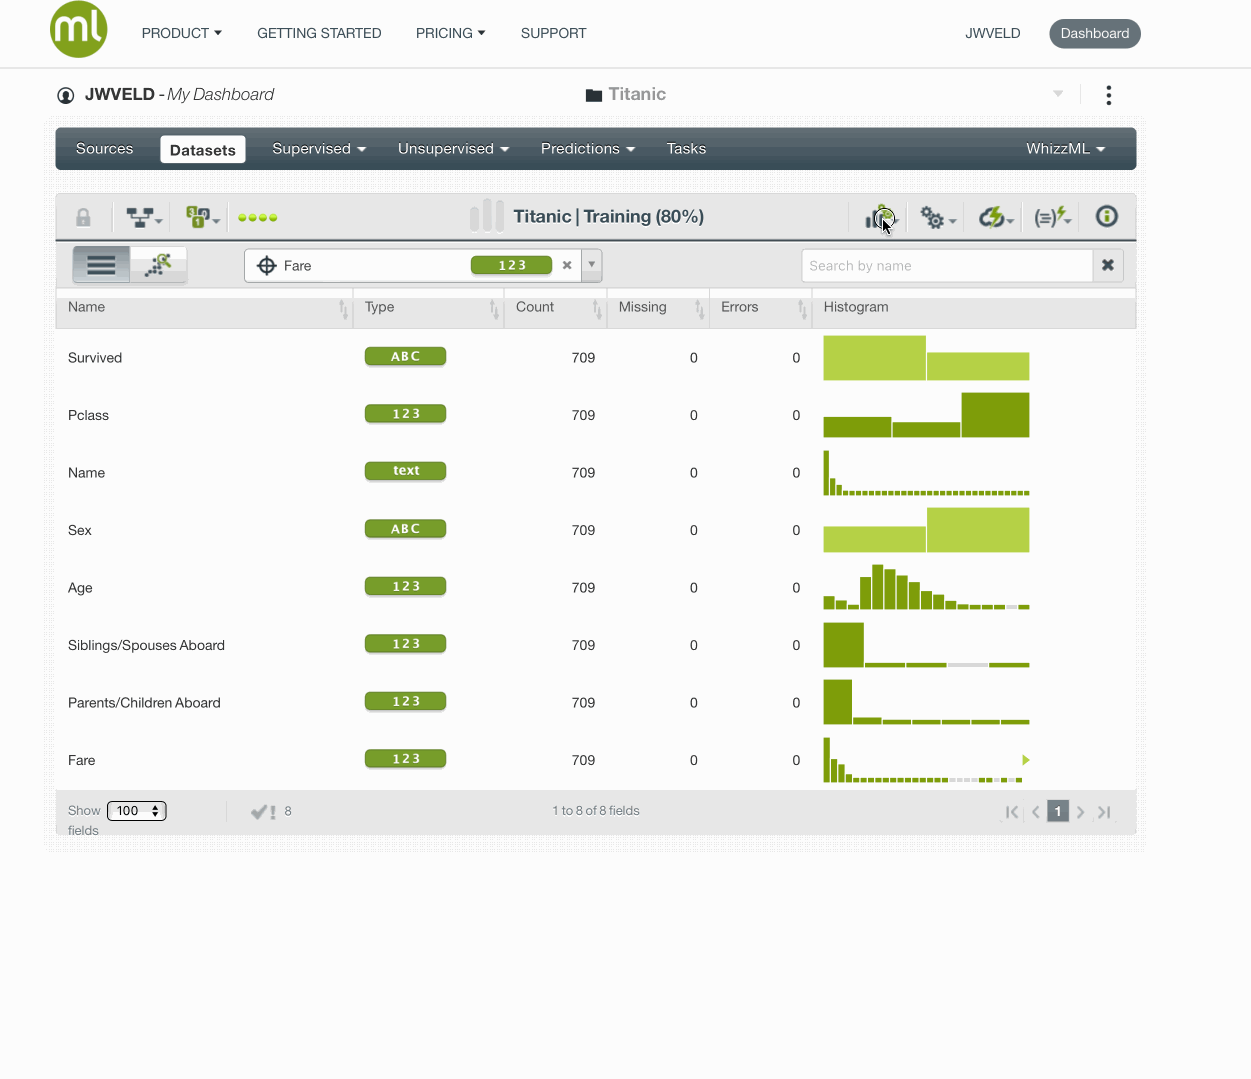Open the refresh lightning actions menu
Image resolution: width=1251 pixels, height=1079 pixels.
[995, 217]
